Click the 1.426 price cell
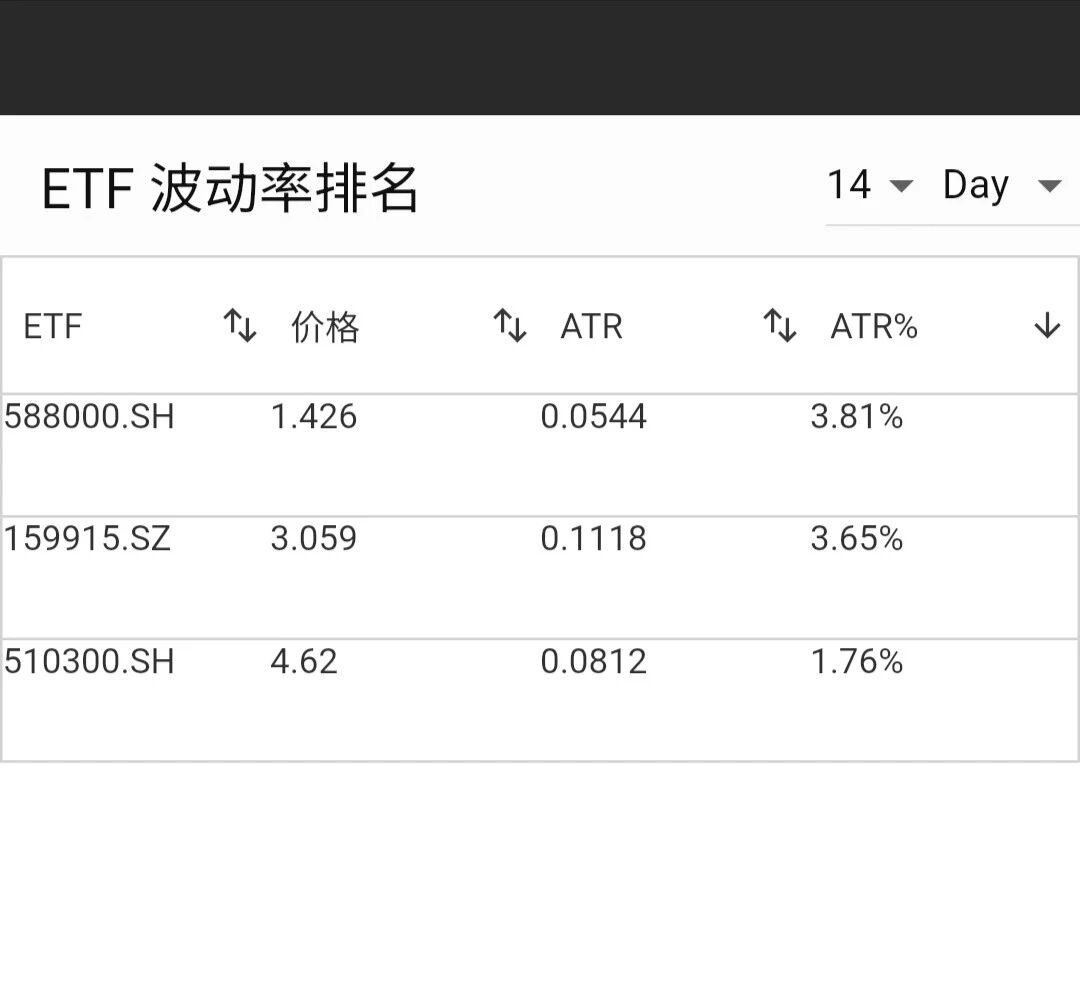1080x998 pixels. pos(314,417)
